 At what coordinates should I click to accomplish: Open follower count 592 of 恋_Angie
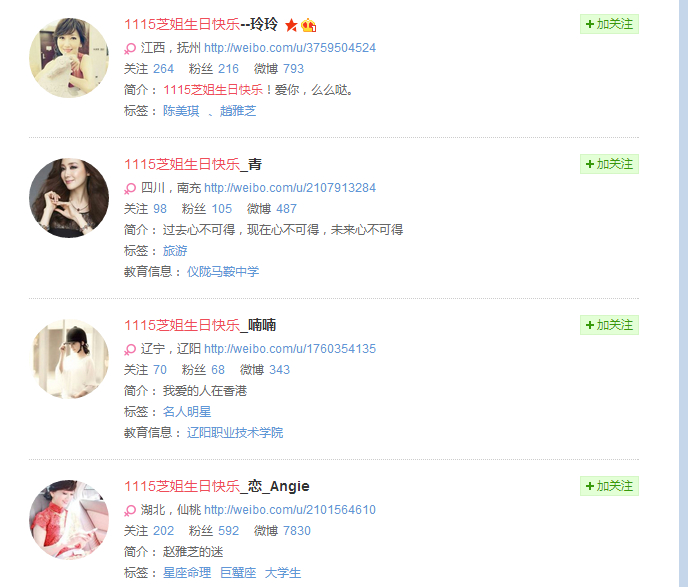229,531
